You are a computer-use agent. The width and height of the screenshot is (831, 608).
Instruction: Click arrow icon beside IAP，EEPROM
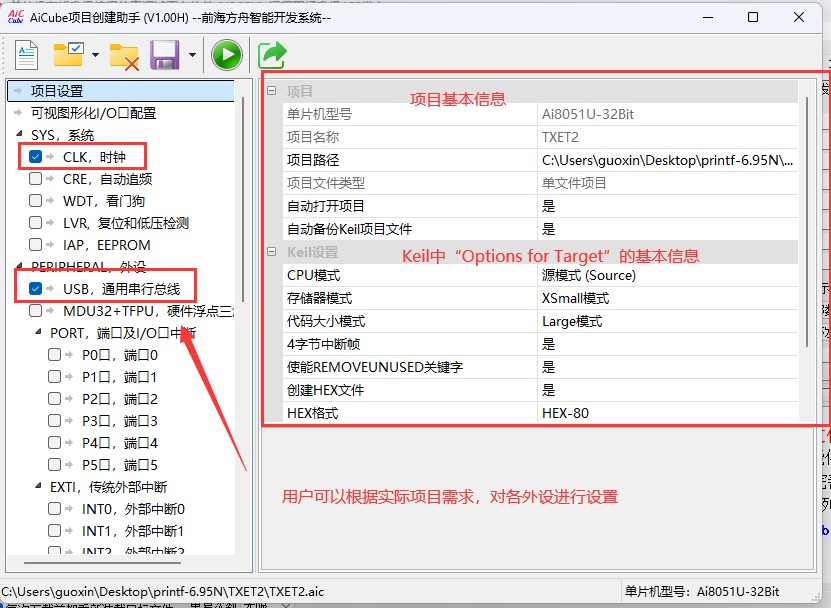pos(50,244)
